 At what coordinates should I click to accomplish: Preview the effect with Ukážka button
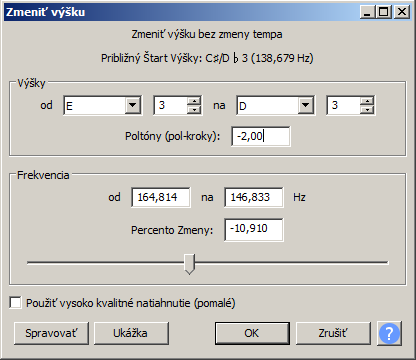click(x=131, y=333)
